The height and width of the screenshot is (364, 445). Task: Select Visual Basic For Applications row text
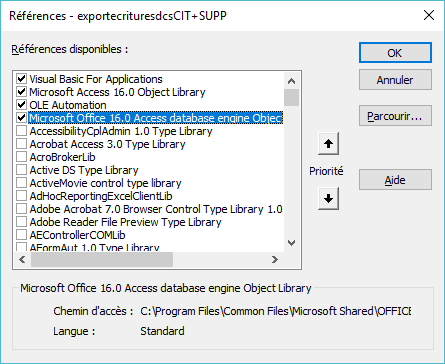(96, 79)
